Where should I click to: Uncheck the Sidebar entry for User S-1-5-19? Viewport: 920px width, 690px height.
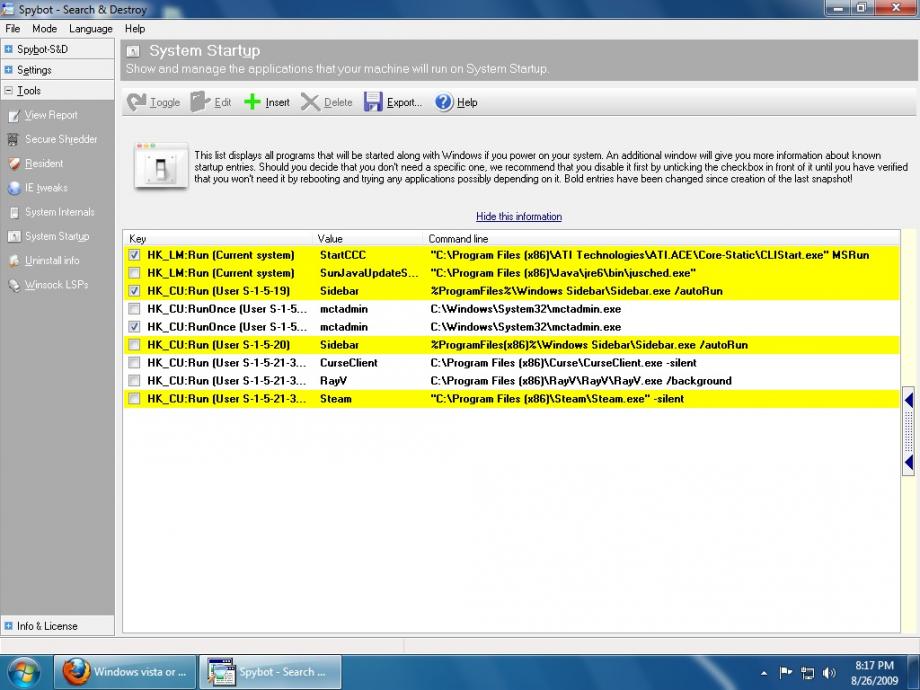(134, 291)
